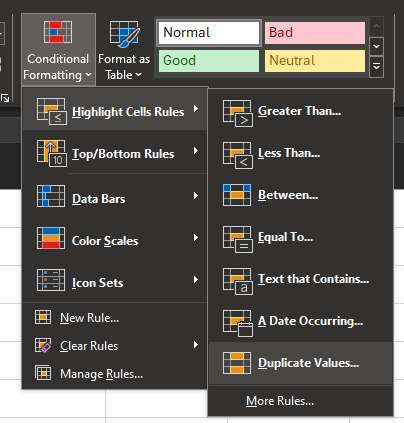Image resolution: width=404 pixels, height=423 pixels.
Task: Apply the Bad cell style
Action: (x=315, y=33)
